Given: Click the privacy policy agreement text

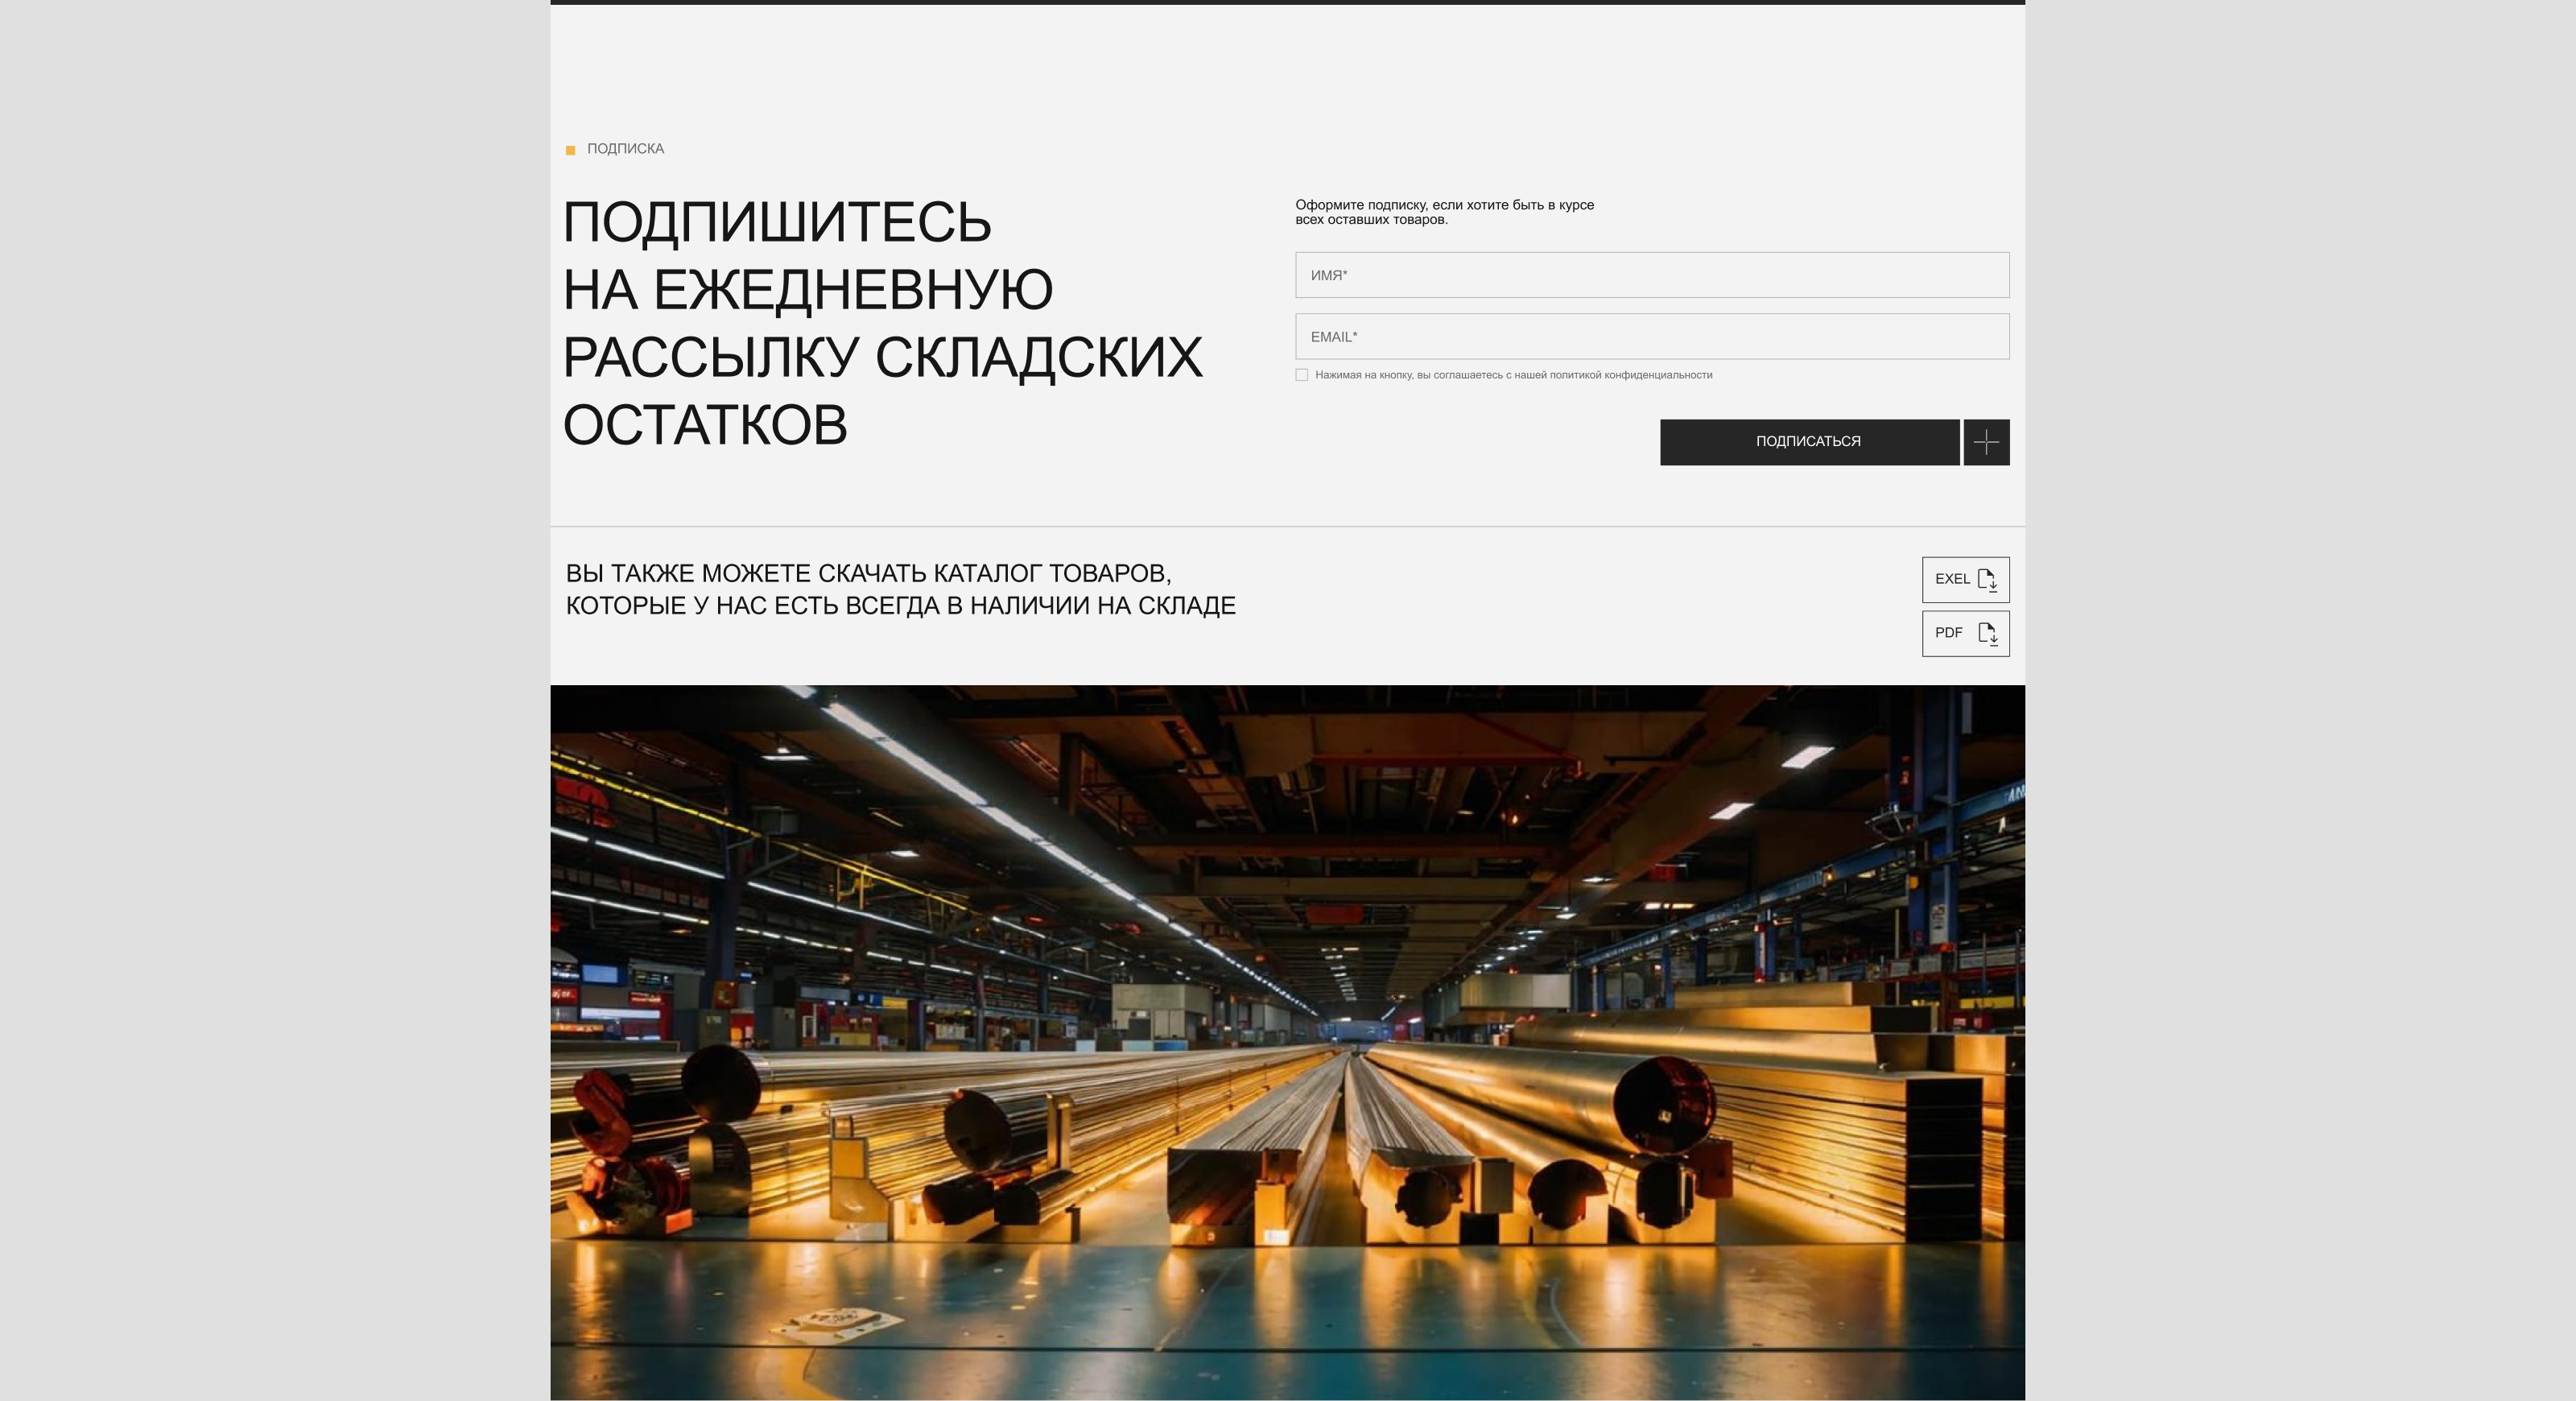Looking at the screenshot, I should [x=1513, y=375].
